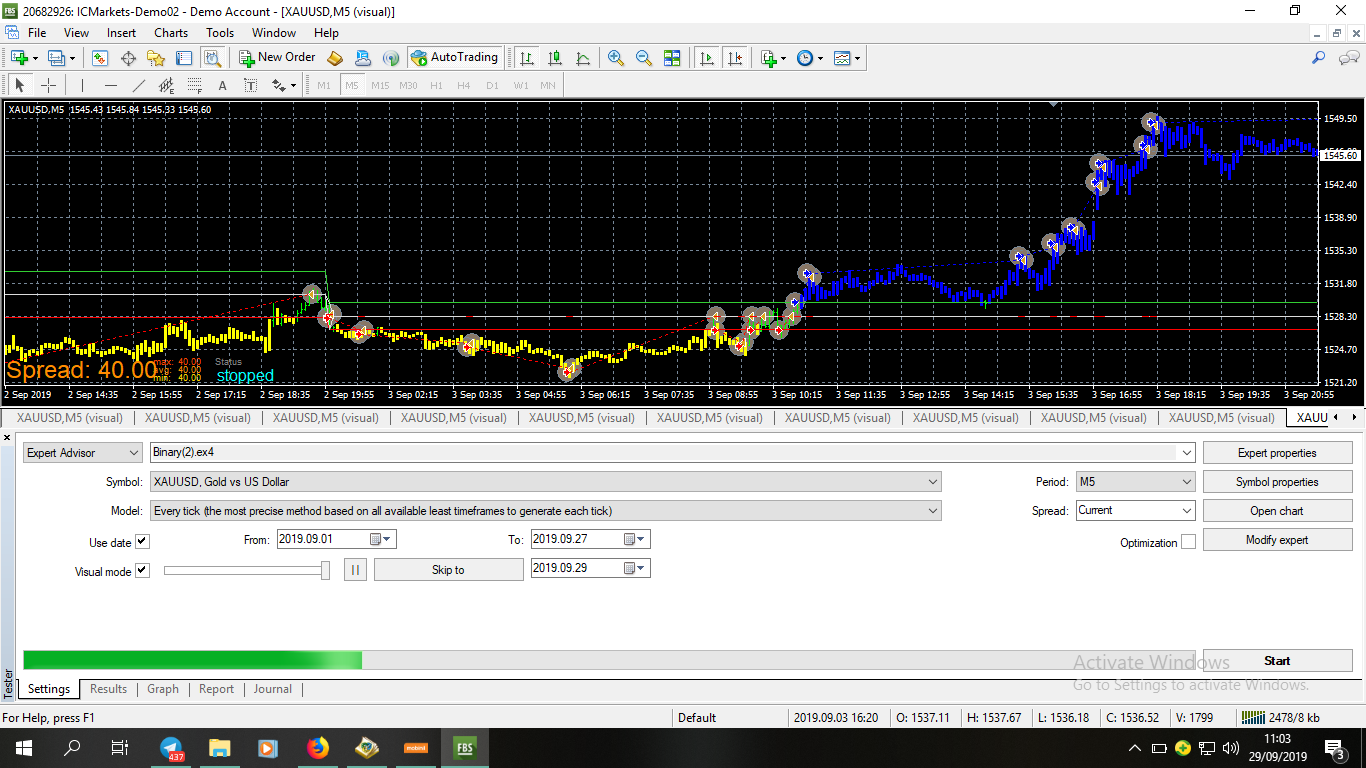Viewport: 1366px width, 768px height.
Task: Select the M30 timeframe button
Action: [408, 85]
